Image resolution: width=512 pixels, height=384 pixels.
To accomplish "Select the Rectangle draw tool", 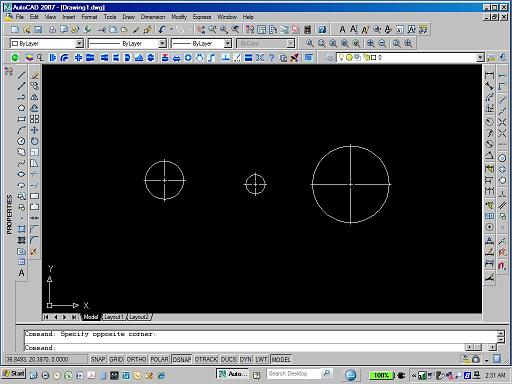I will tap(21, 119).
